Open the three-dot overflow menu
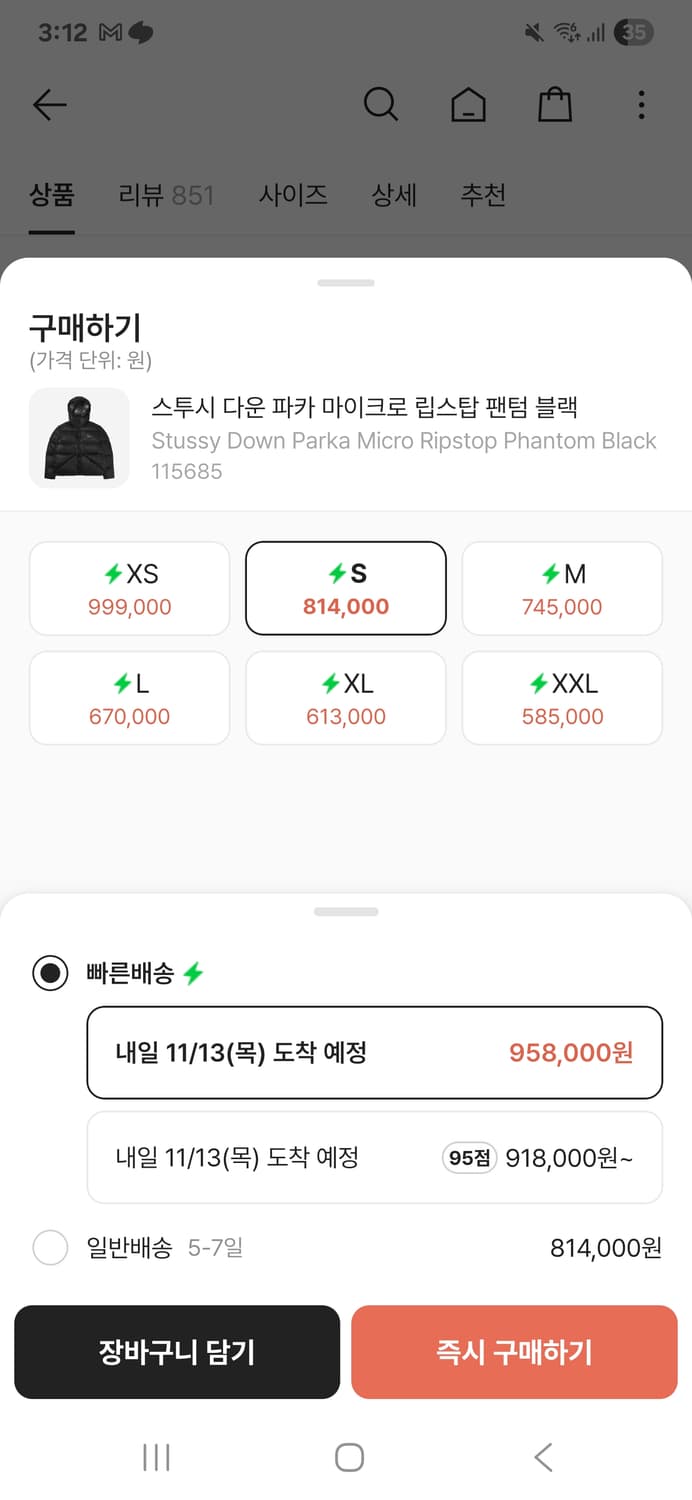This screenshot has height=1500, width=692. [x=641, y=104]
